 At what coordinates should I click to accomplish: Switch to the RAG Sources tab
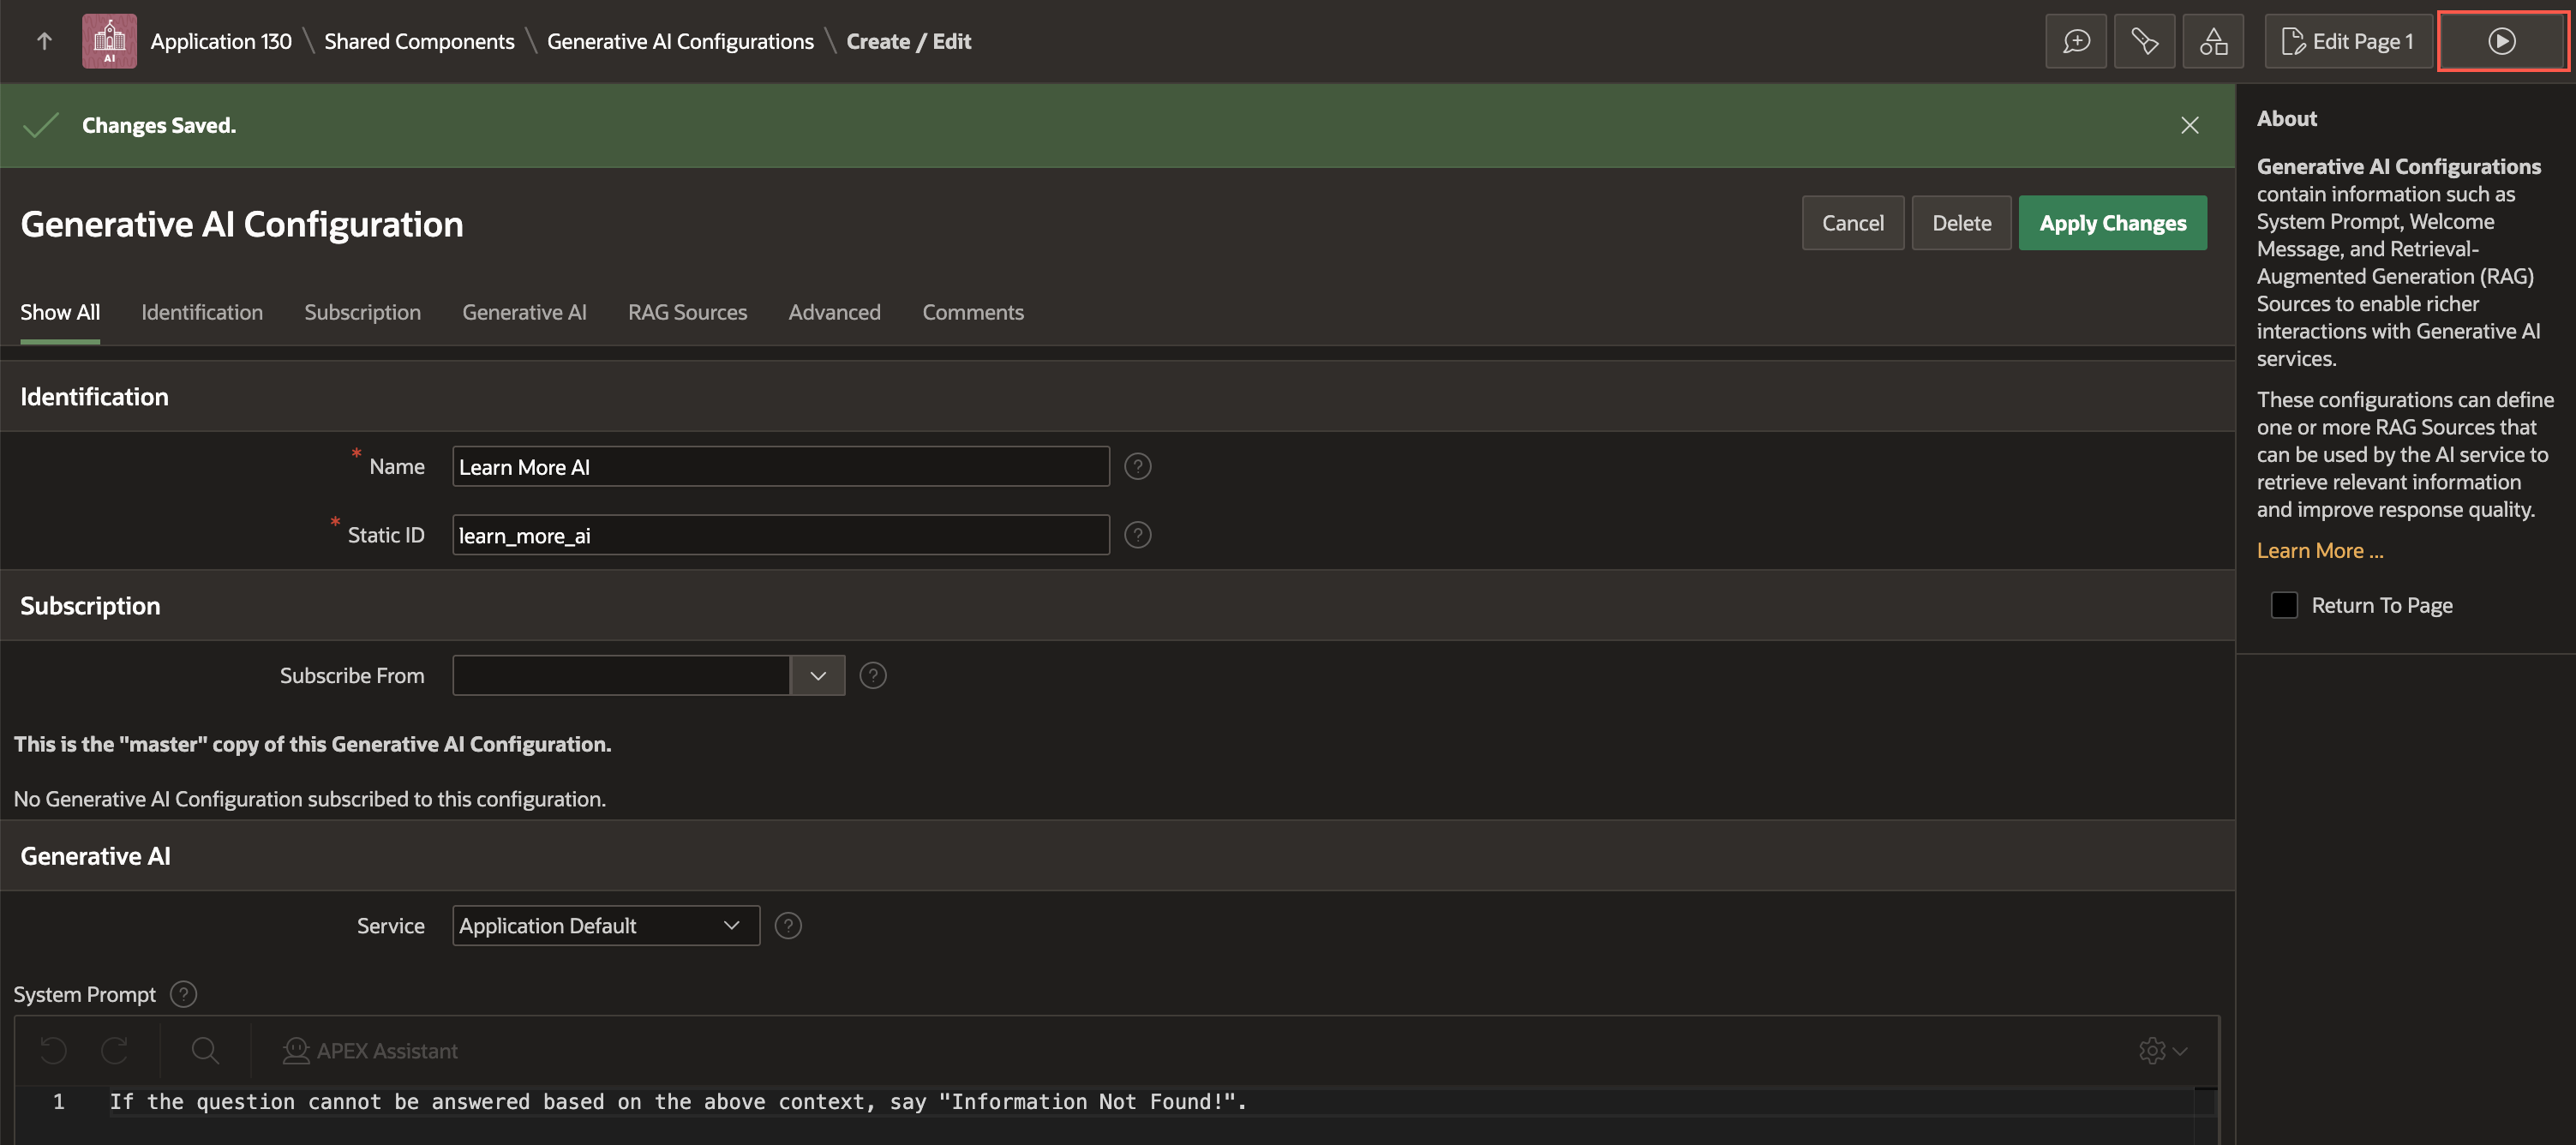point(687,313)
